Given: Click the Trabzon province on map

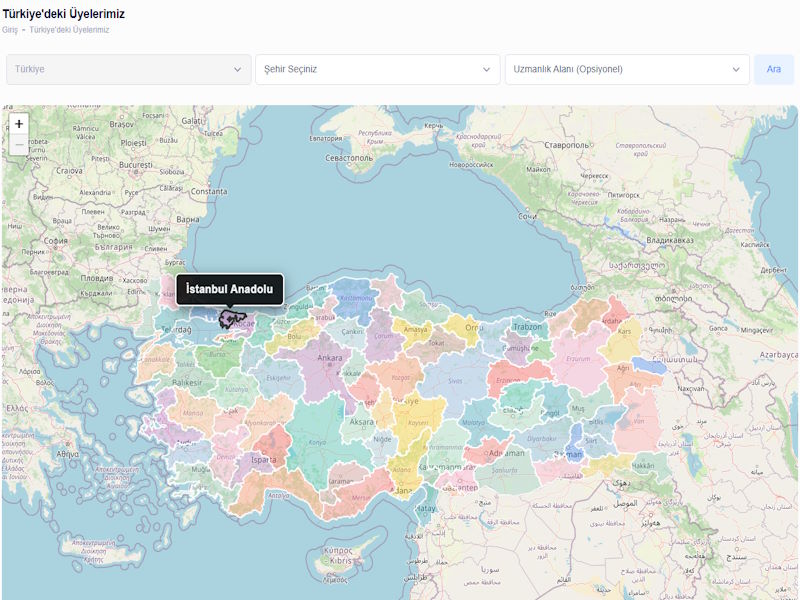Looking at the screenshot, I should 527,327.
